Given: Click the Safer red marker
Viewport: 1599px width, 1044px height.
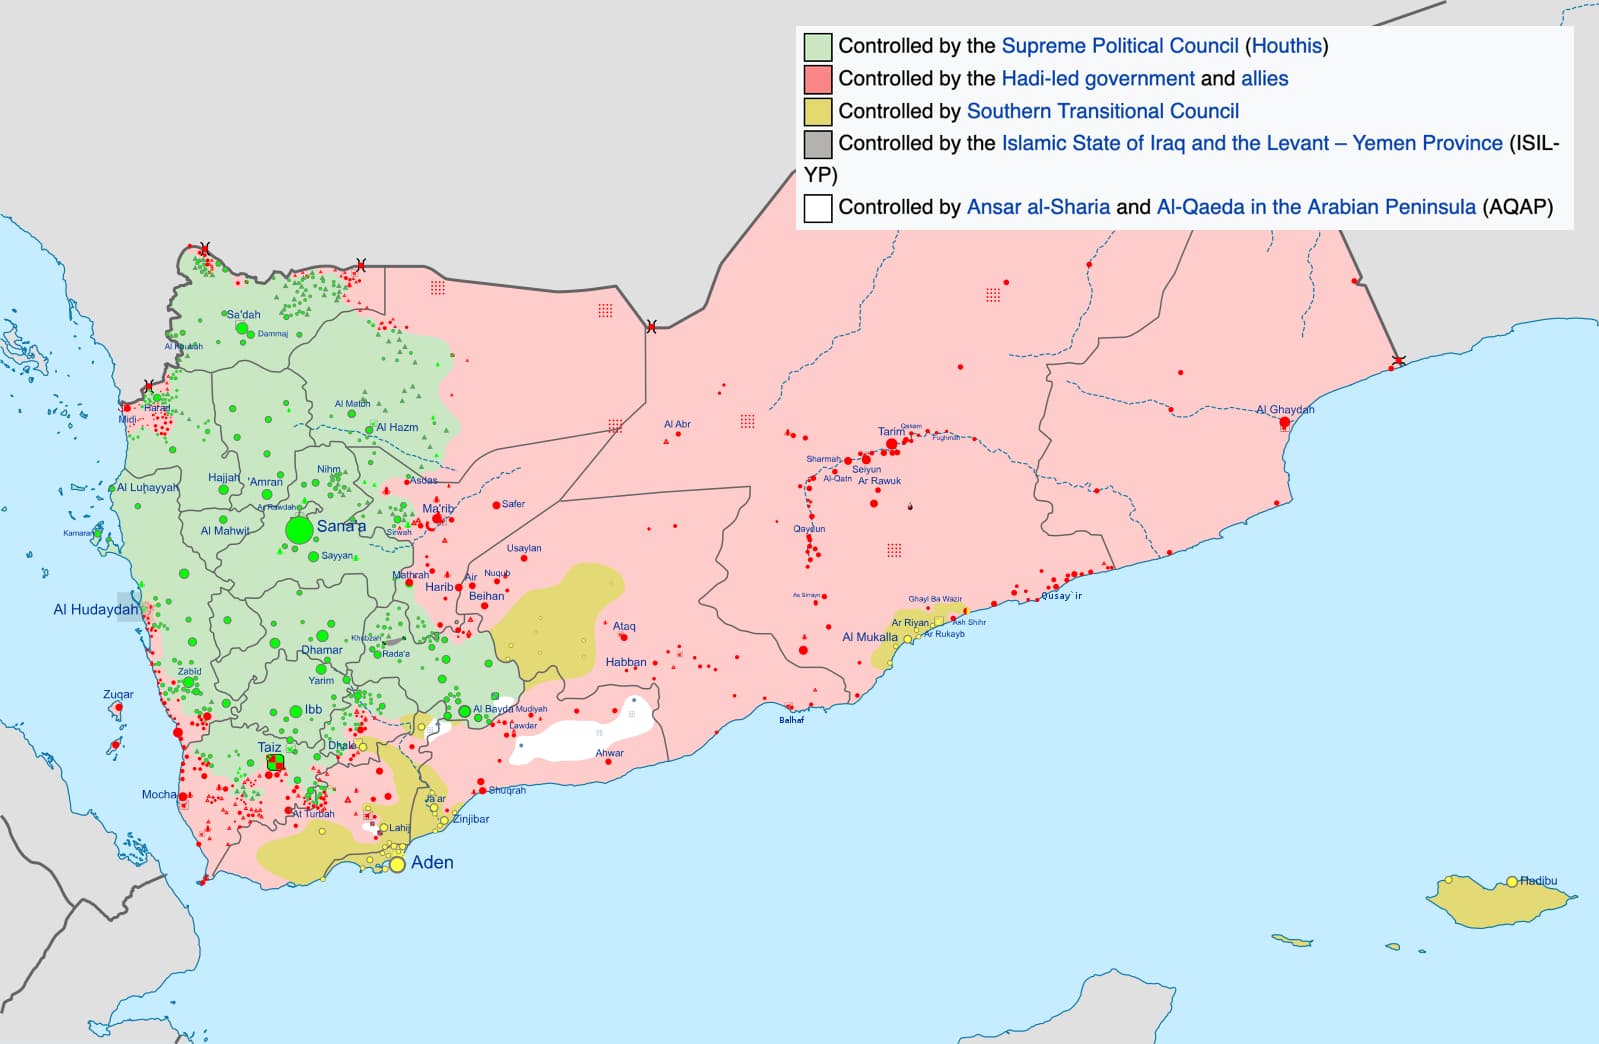Looking at the screenshot, I should coord(496,505).
